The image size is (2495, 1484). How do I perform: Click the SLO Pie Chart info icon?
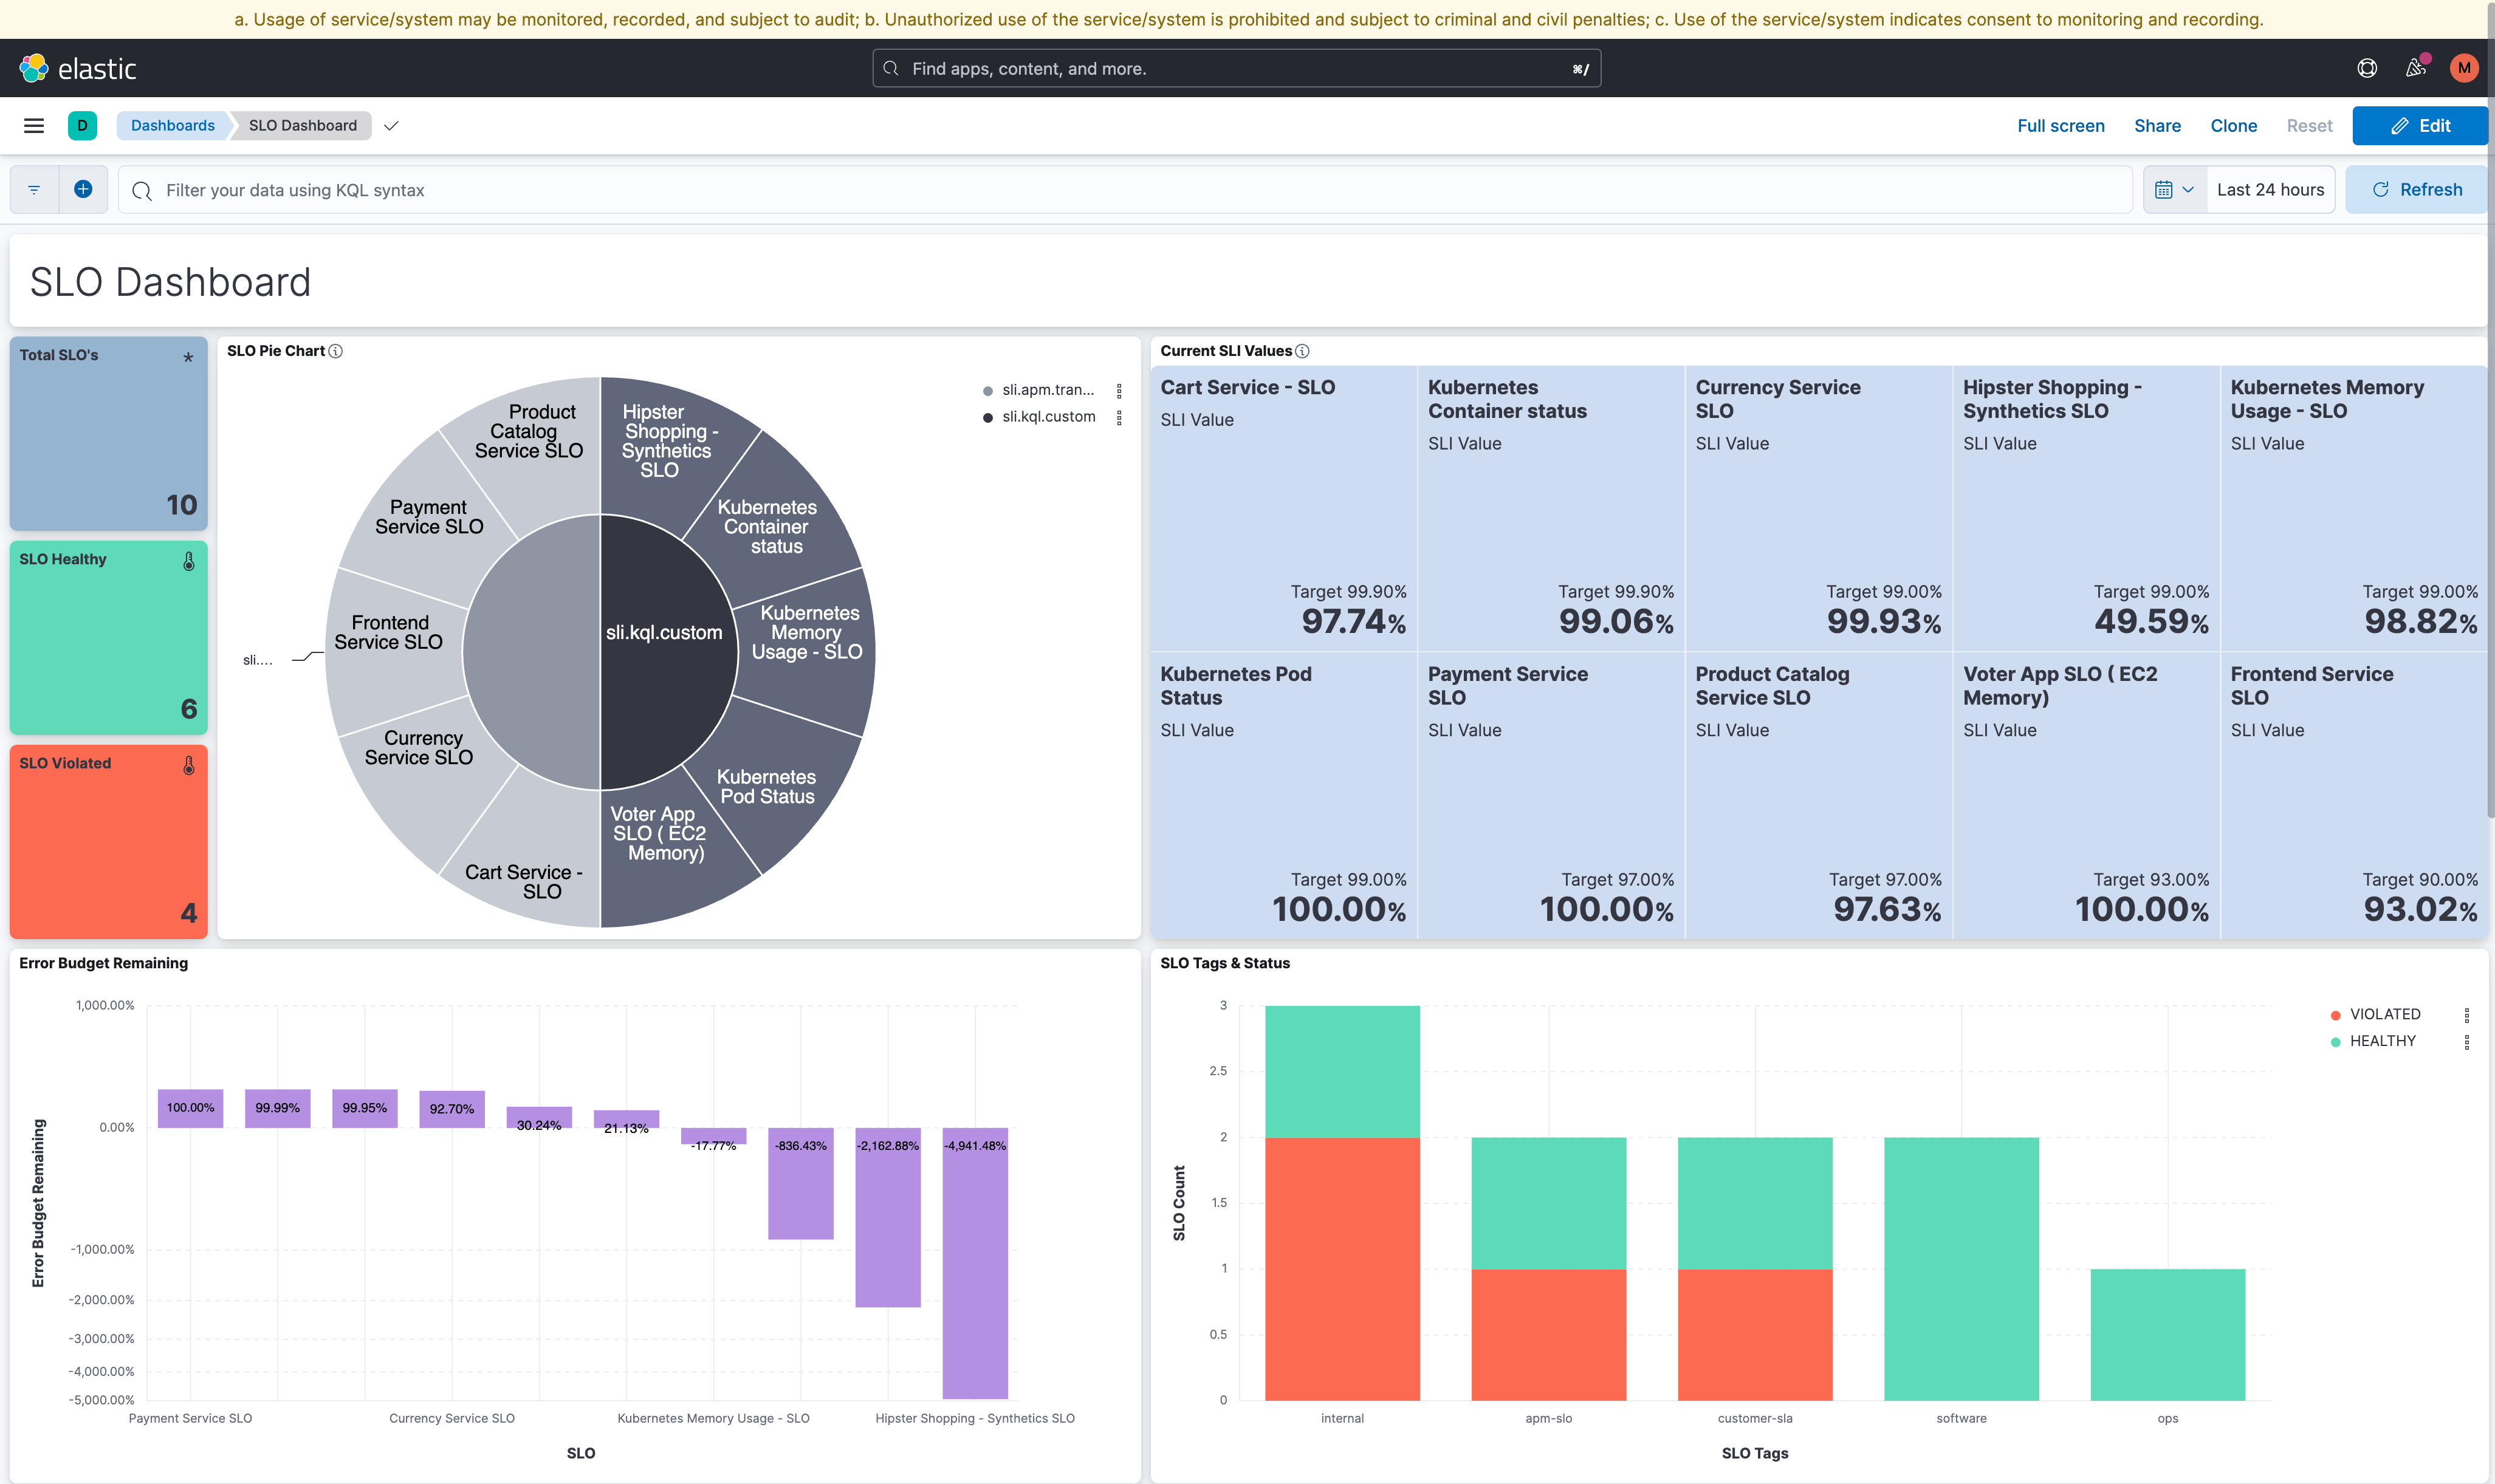336,351
